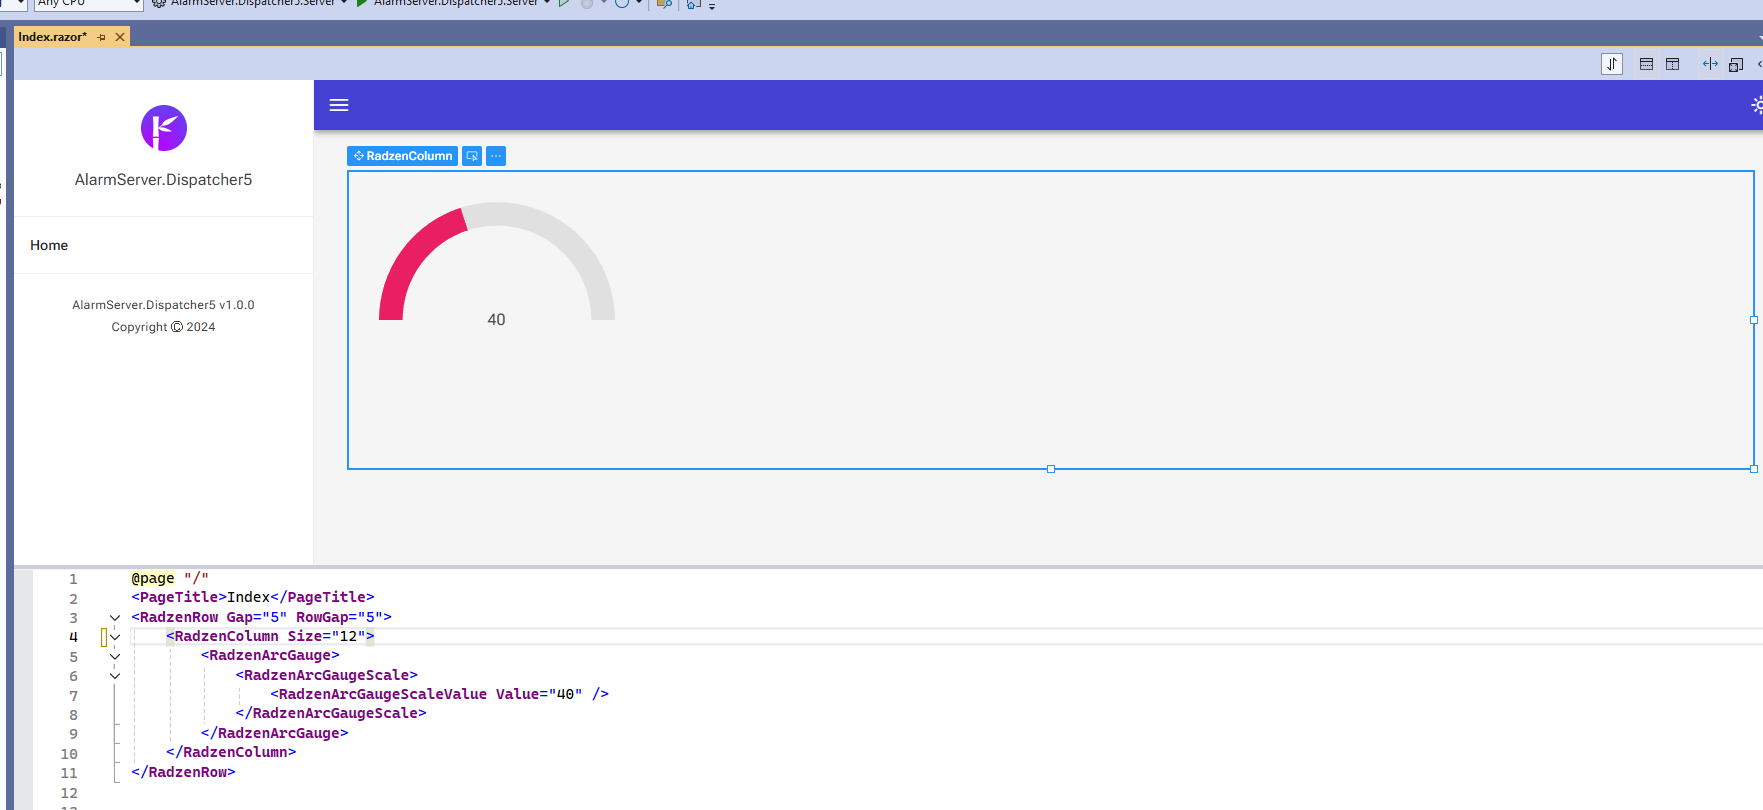
Task: Collapse the RadzenArcGaugeScale code block
Action: pos(115,676)
